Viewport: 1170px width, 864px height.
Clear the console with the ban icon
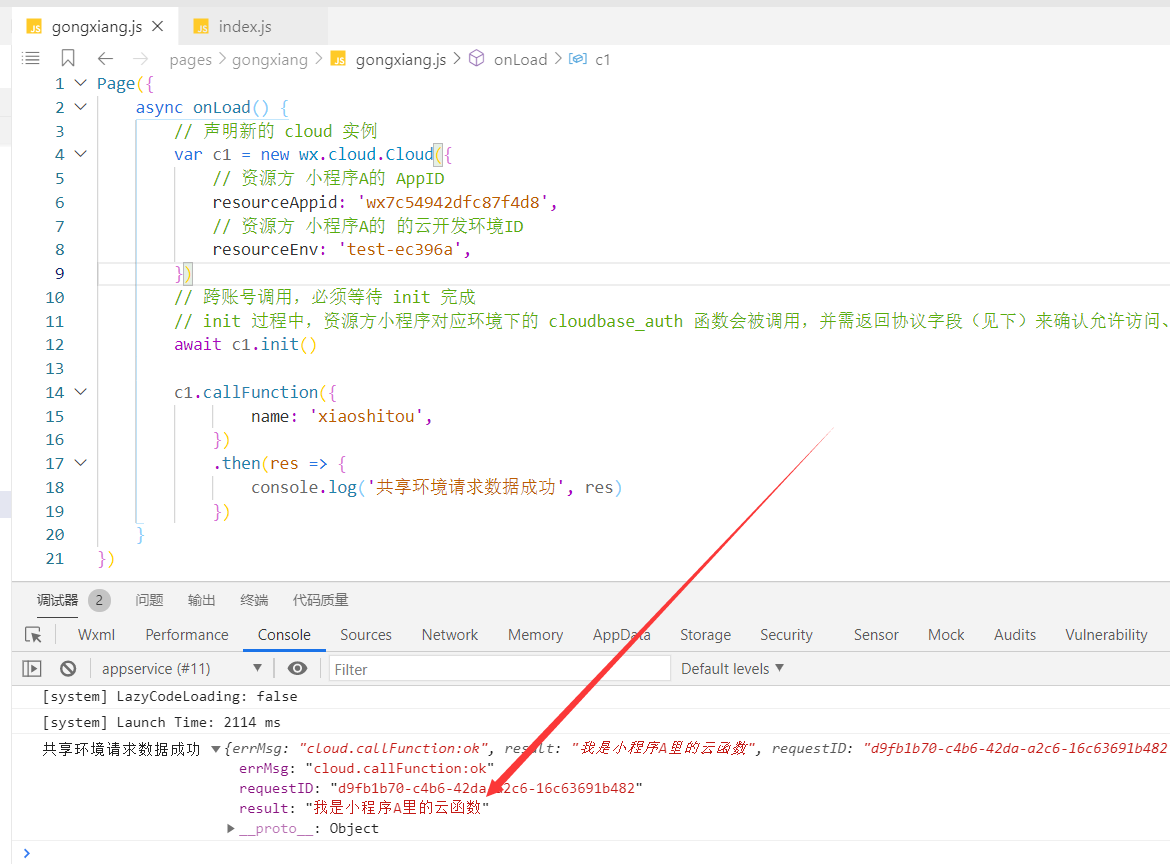tap(68, 669)
